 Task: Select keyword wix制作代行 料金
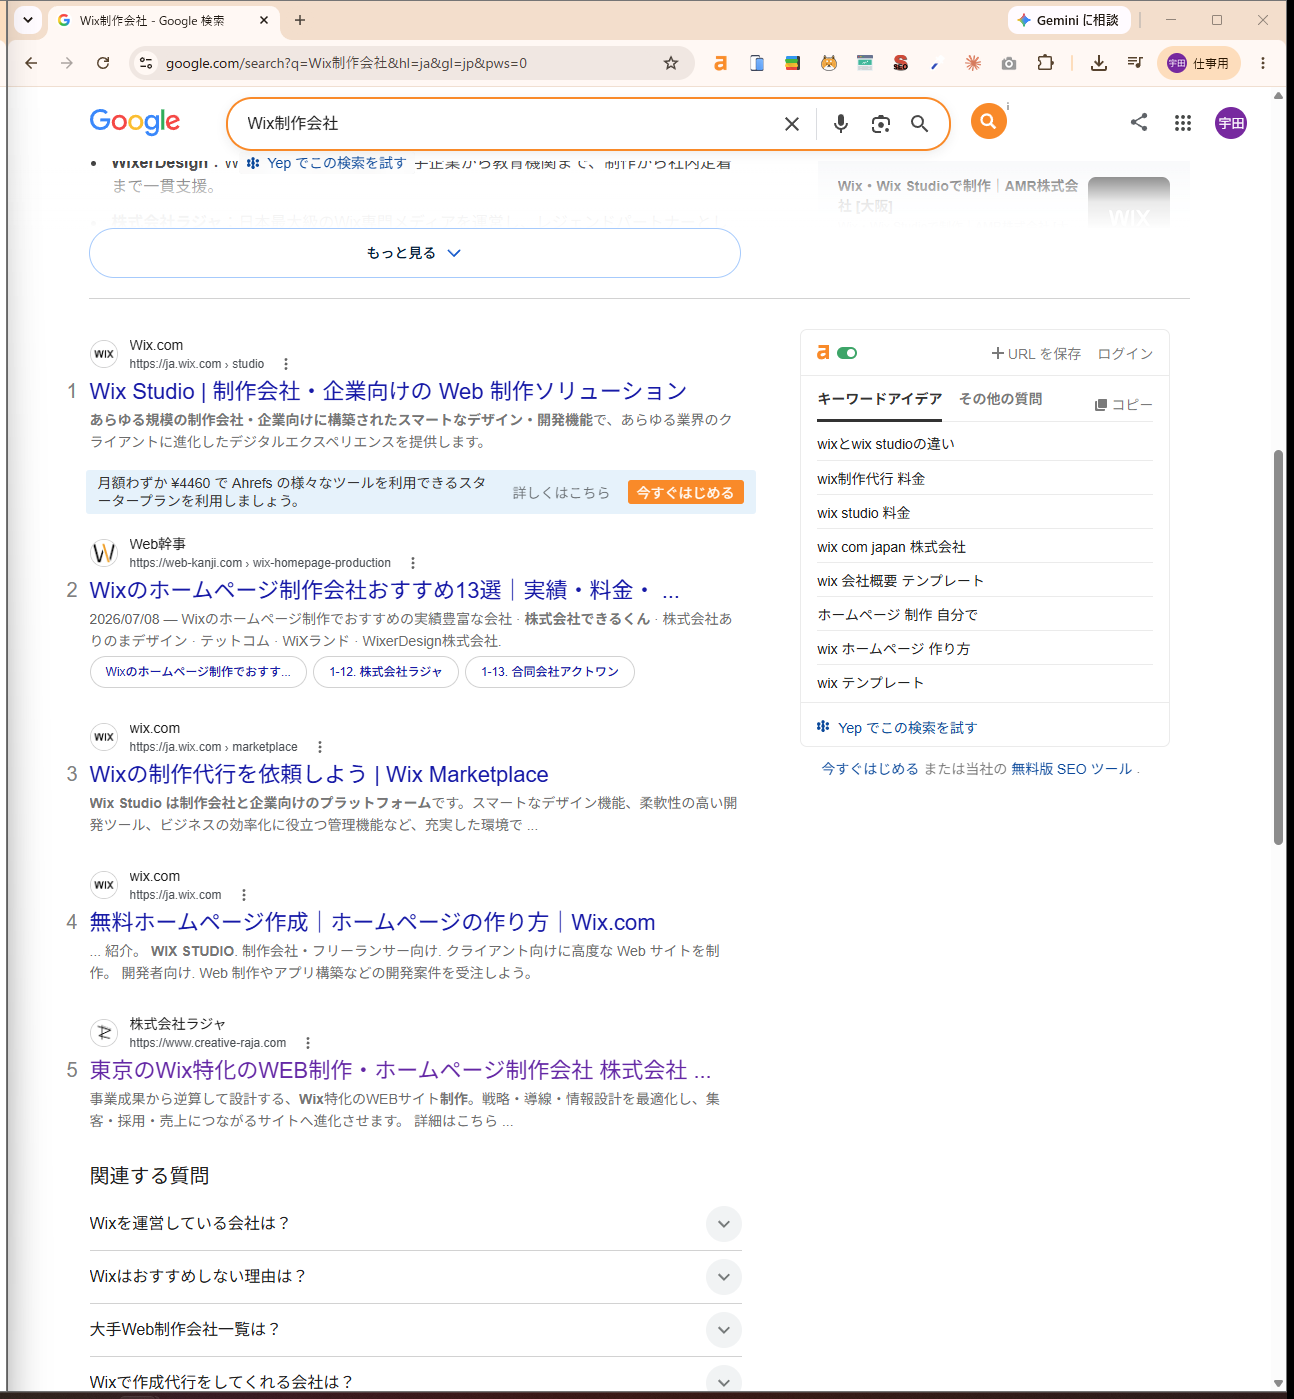871,479
